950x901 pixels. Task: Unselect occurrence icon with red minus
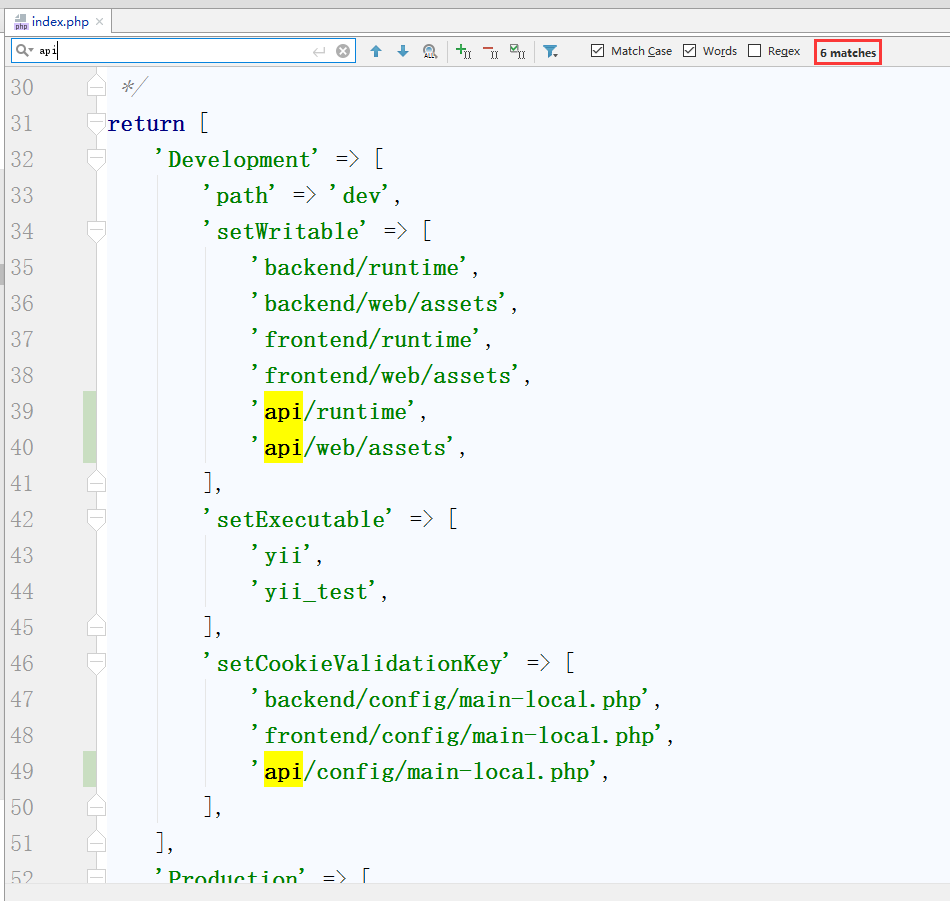[490, 51]
